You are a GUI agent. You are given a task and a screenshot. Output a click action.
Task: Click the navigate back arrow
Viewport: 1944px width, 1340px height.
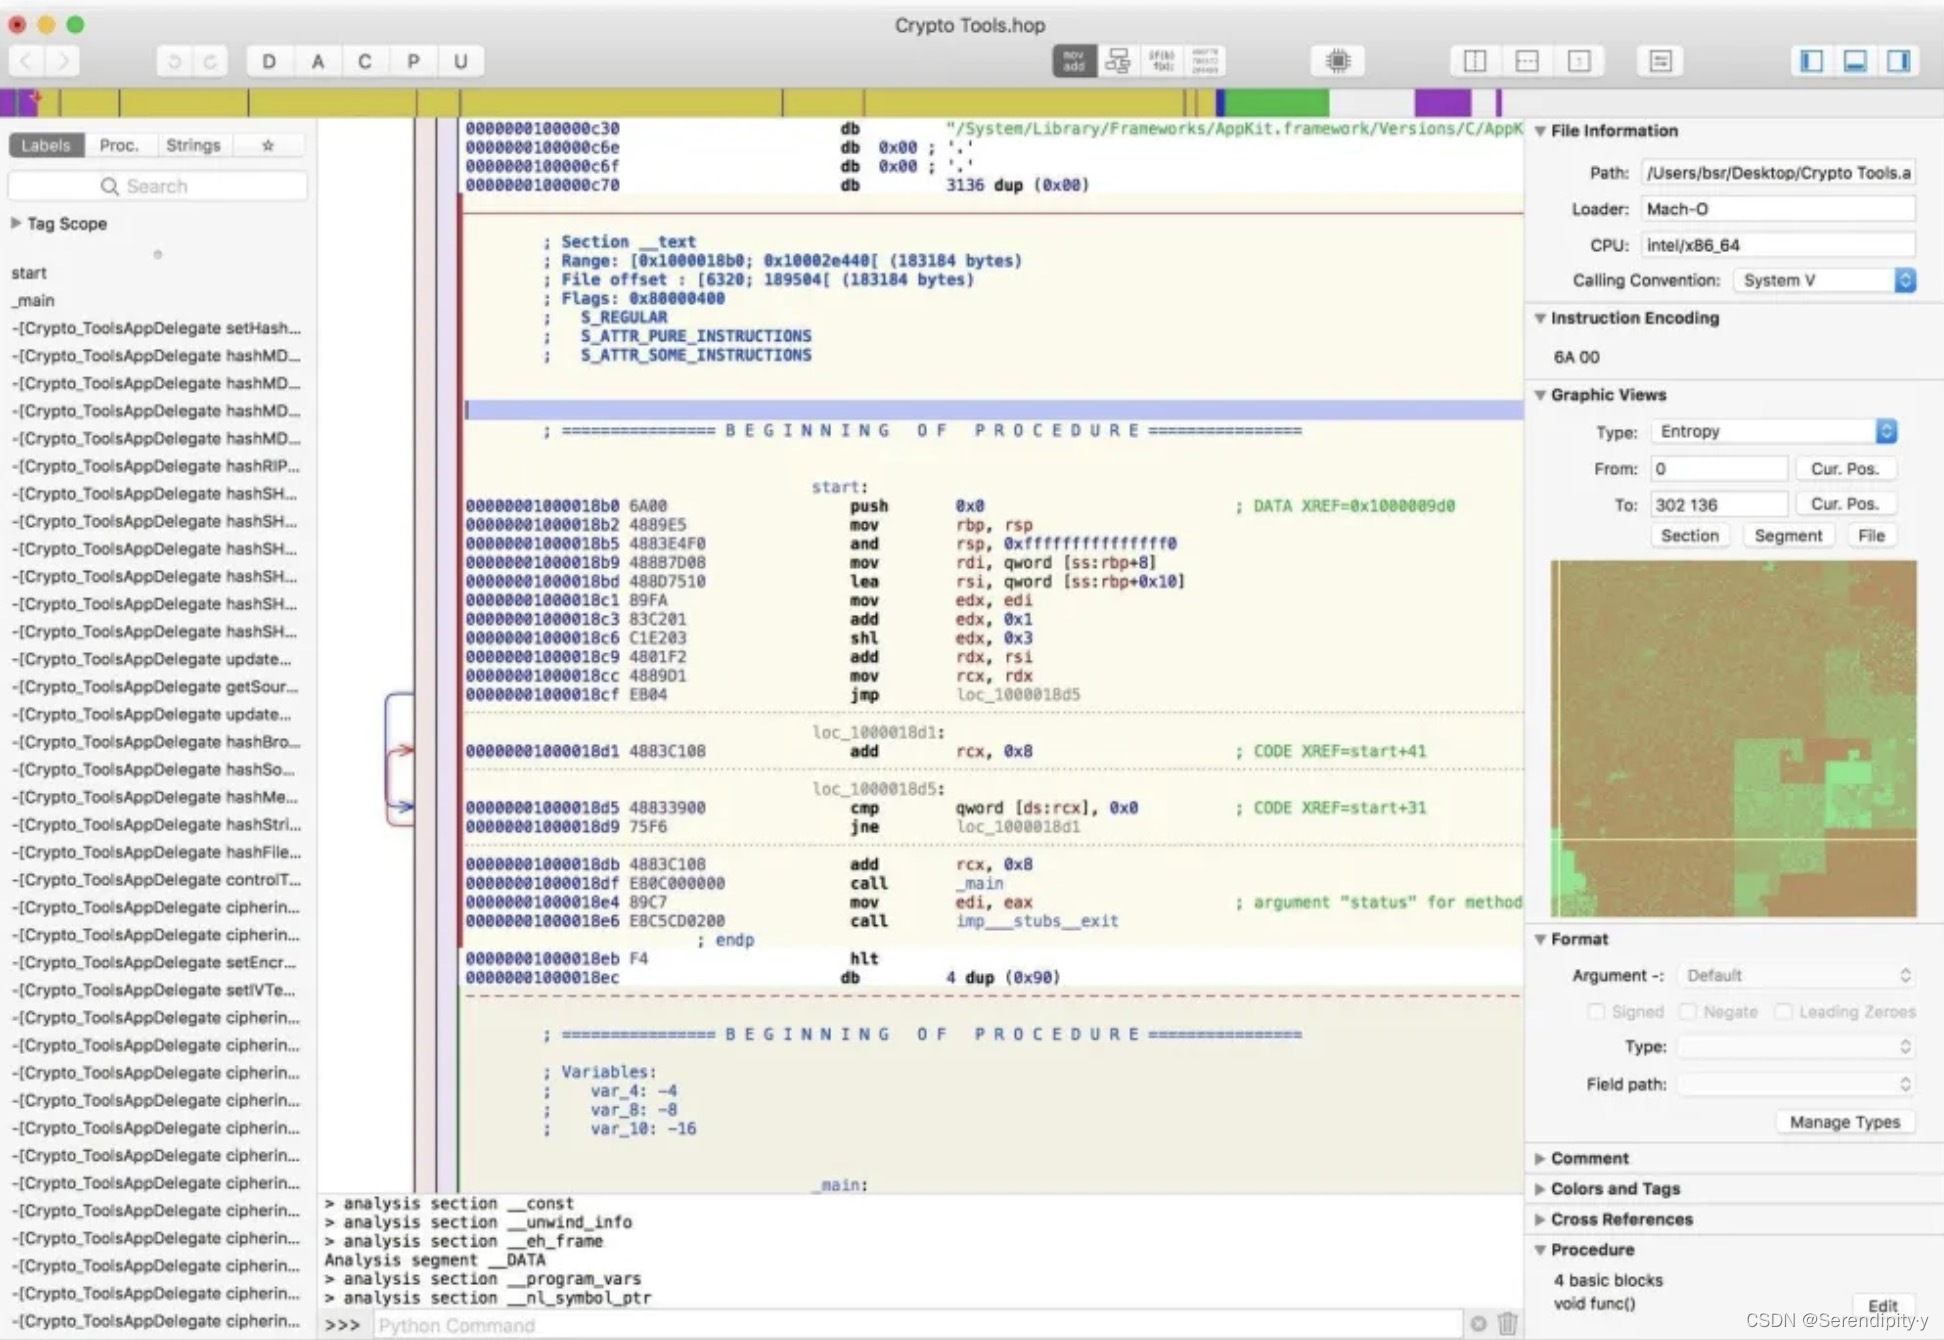pyautogui.click(x=27, y=61)
